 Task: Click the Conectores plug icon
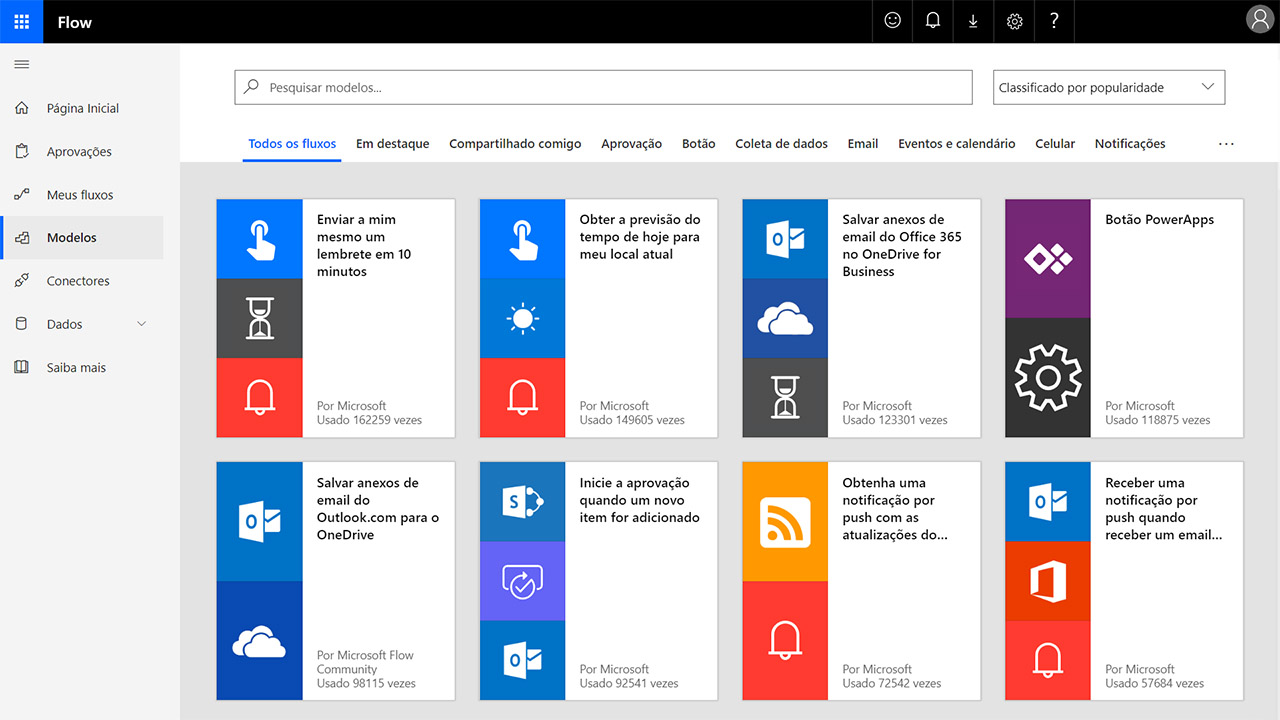tap(21, 281)
